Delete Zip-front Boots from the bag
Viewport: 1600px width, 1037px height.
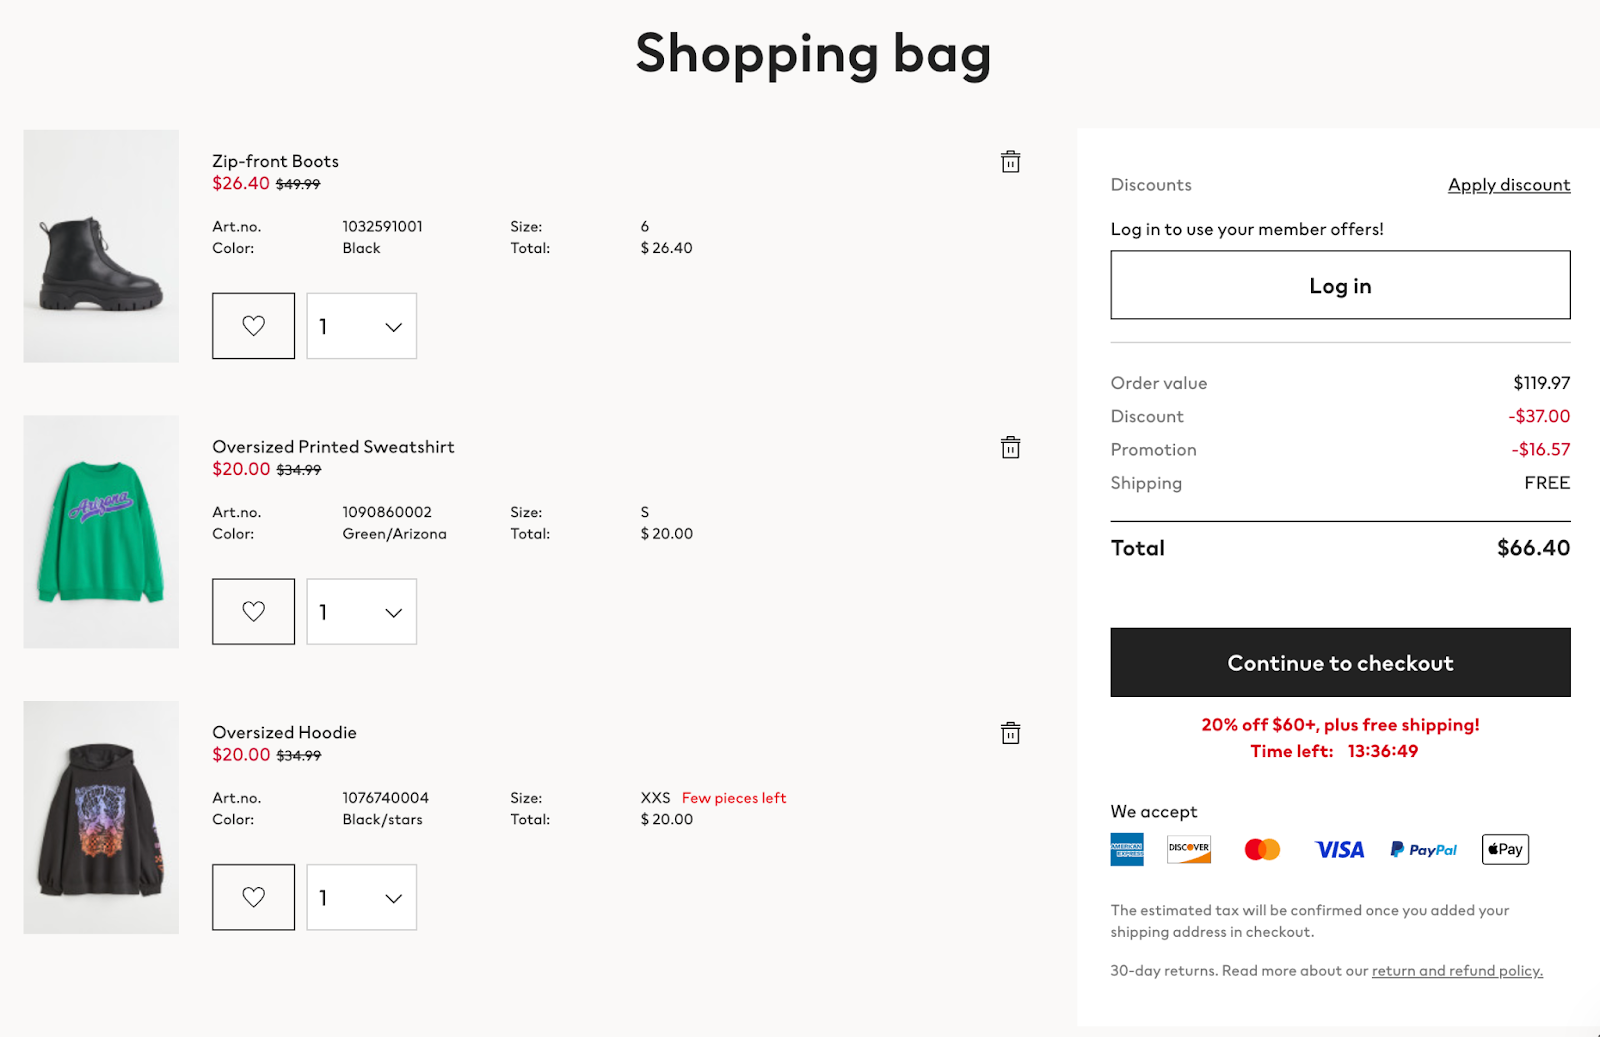[1010, 162]
